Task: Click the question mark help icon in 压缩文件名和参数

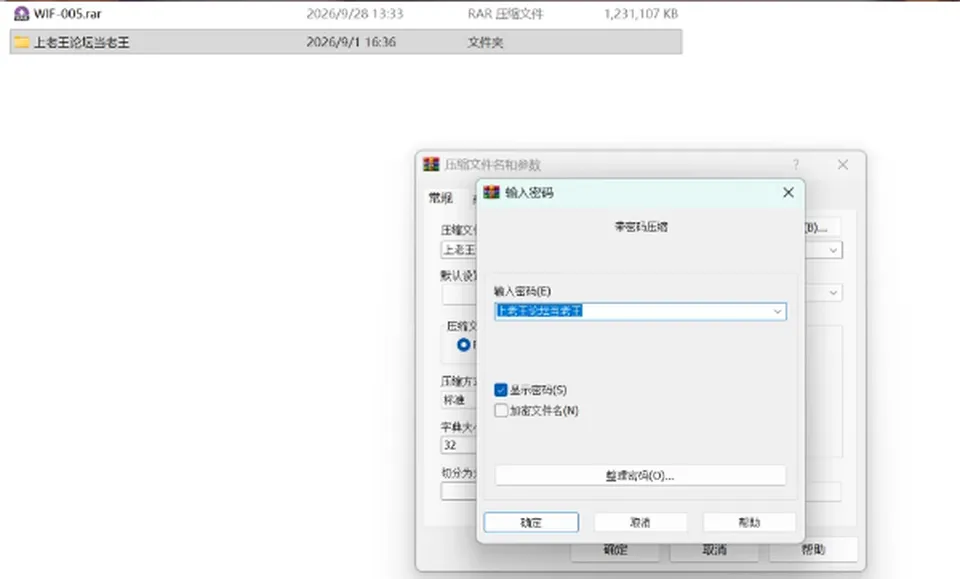Action: [796, 164]
